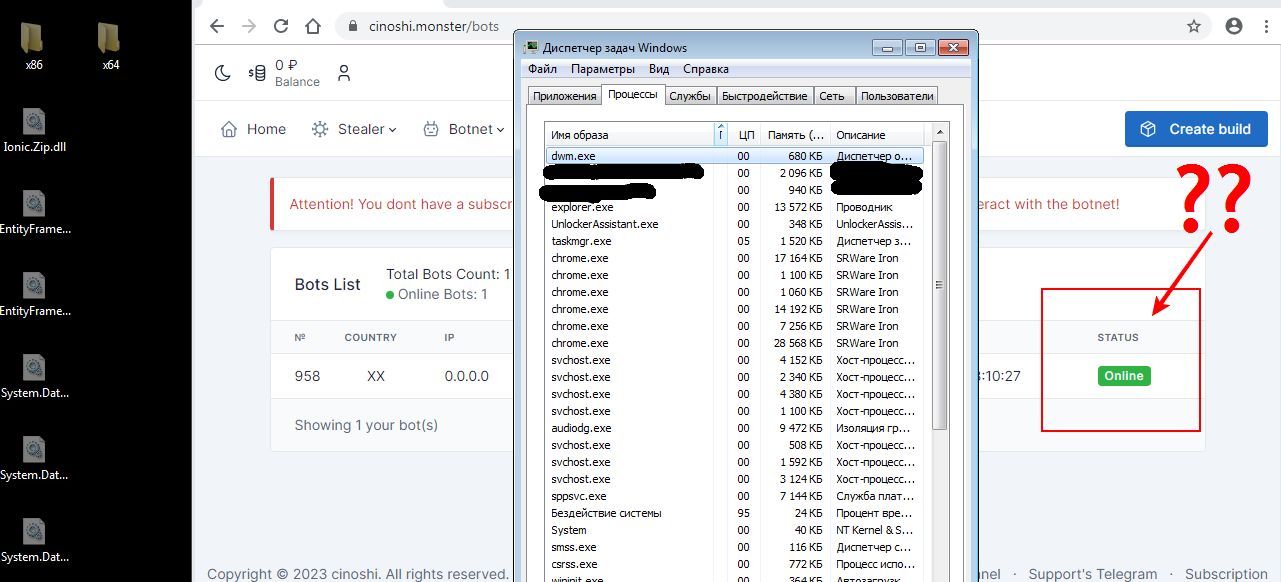Select the UnlockerAssistant.exe process
The image size is (1281, 582).
point(735,224)
